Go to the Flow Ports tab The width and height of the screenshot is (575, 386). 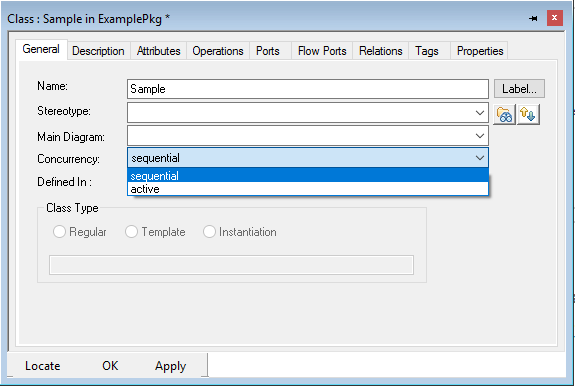pyautogui.click(x=322, y=51)
